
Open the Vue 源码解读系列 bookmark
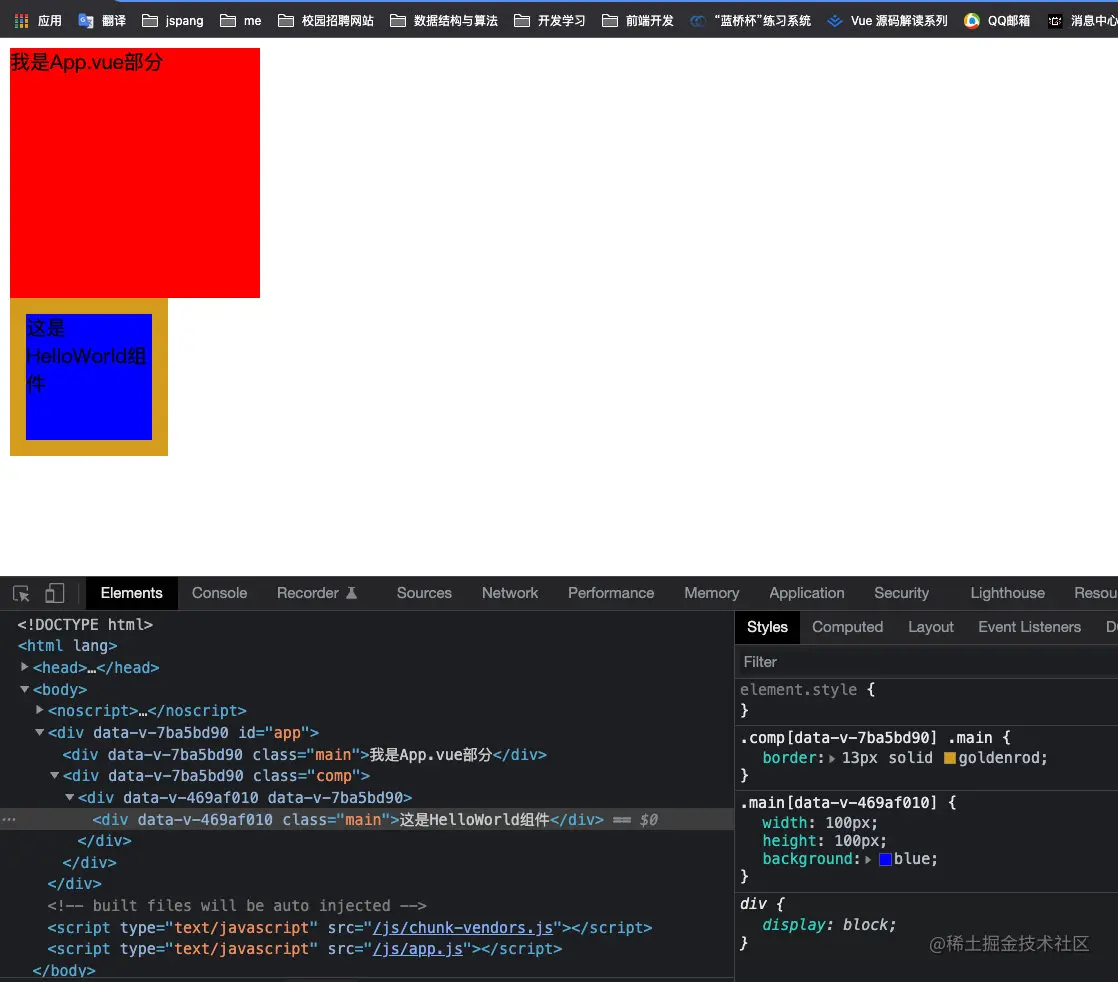(x=888, y=21)
